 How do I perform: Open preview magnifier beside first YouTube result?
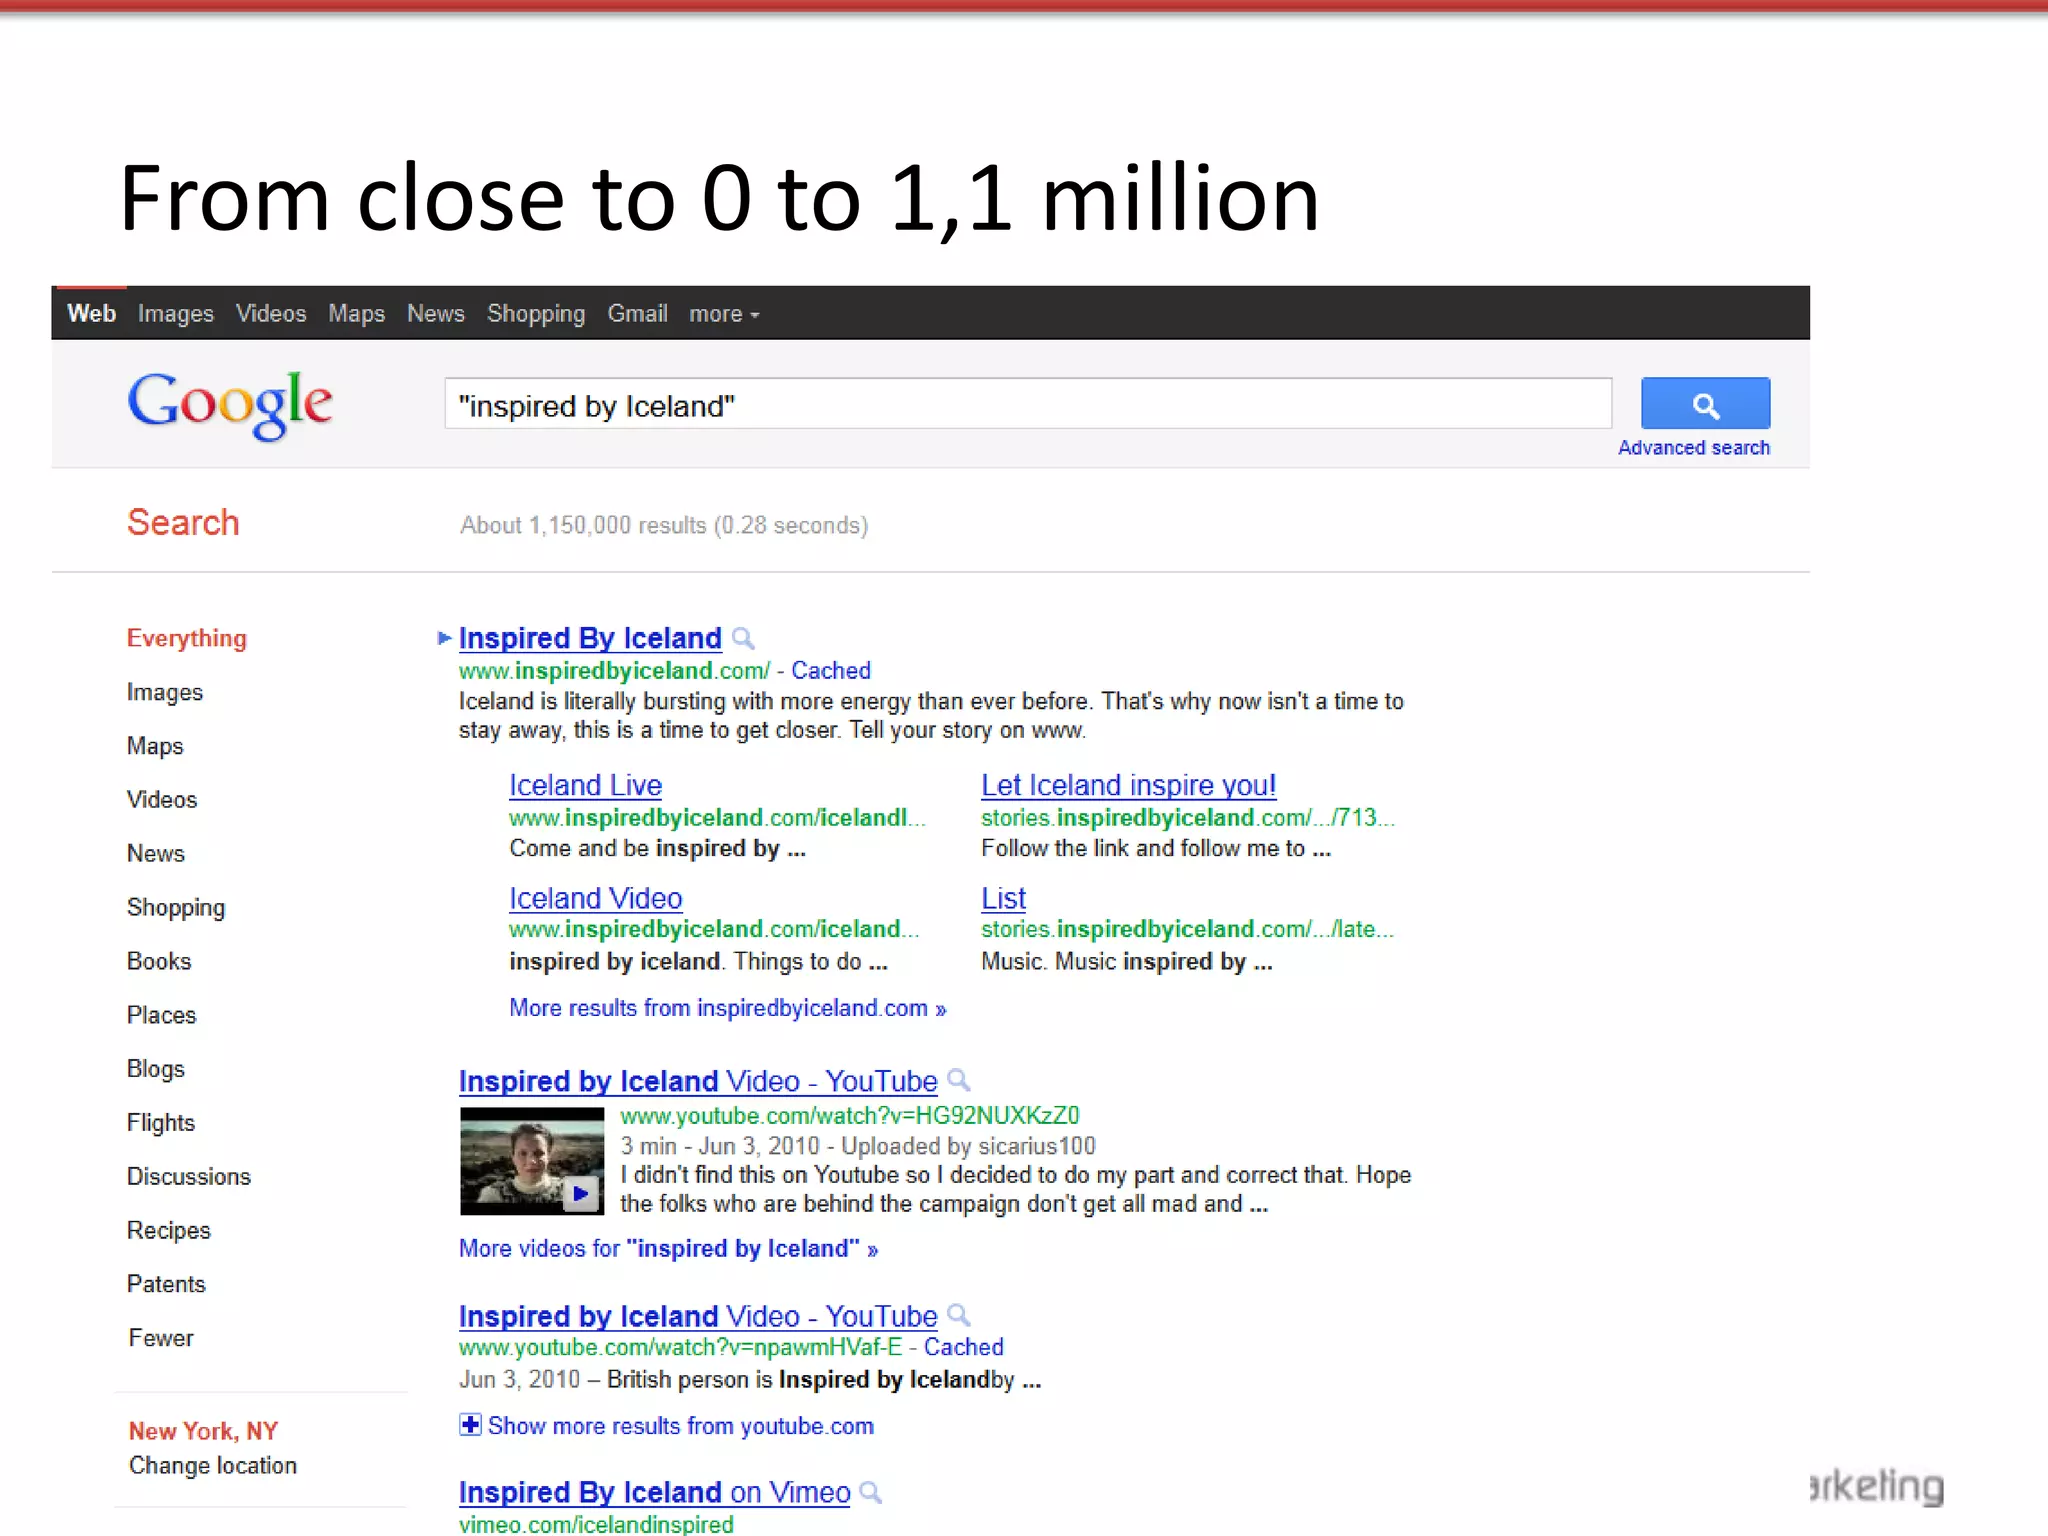[x=959, y=1081]
